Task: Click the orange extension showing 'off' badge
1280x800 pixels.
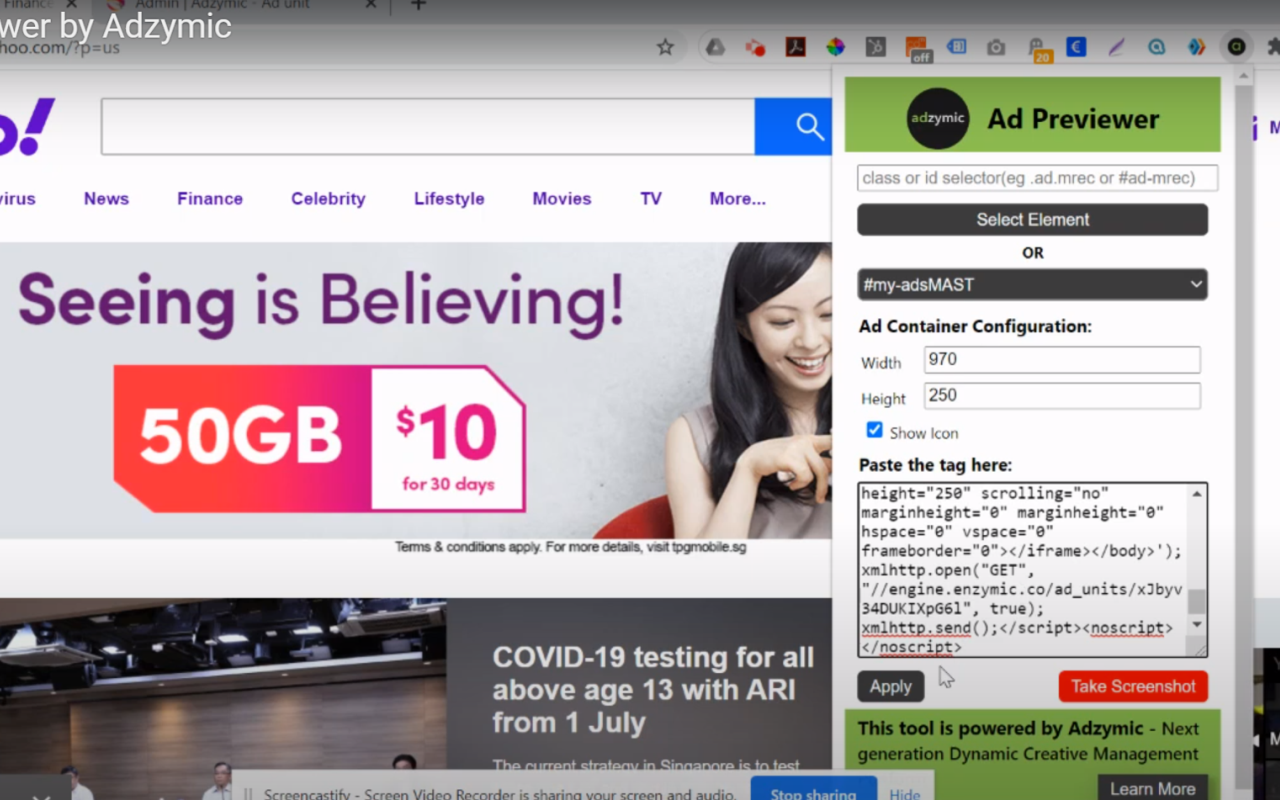Action: [x=917, y=48]
